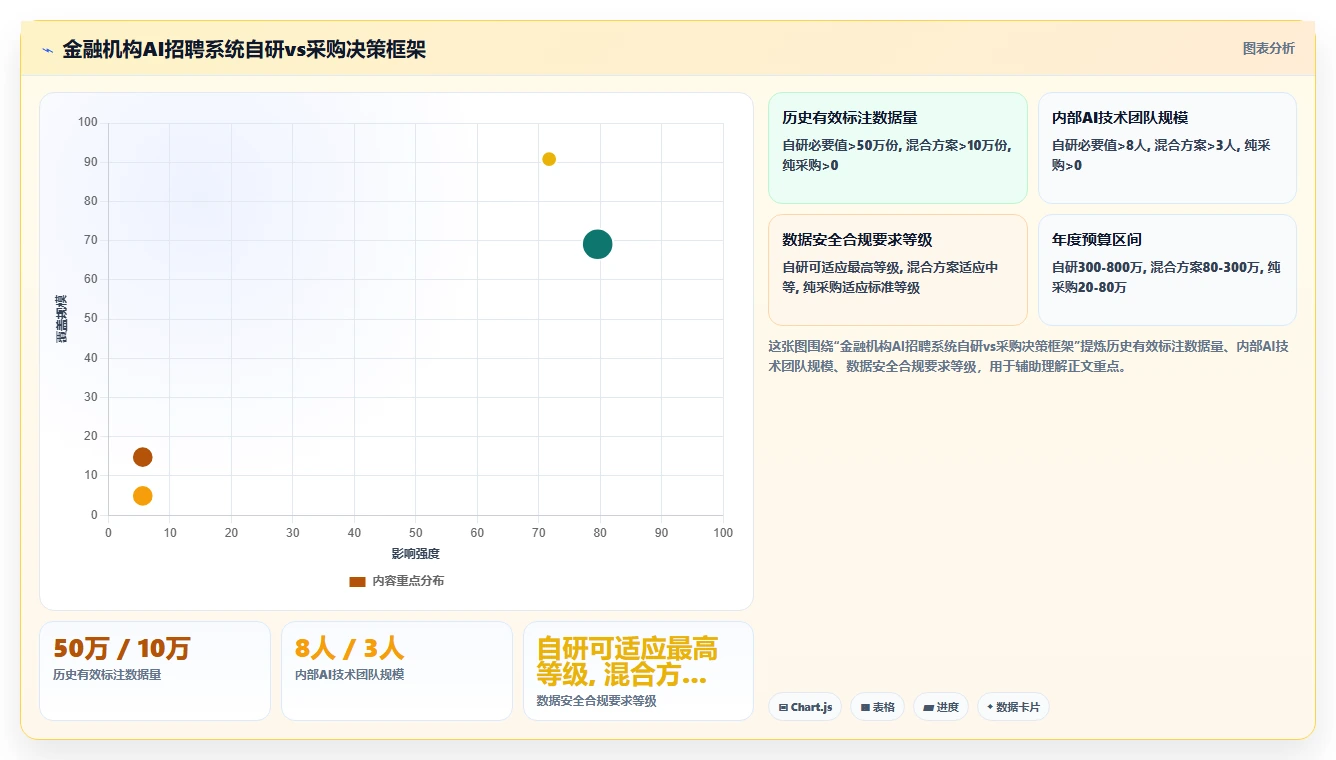This screenshot has height=760, width=1336.
Task: Click the Chart.js tag chip
Action: tap(805, 707)
